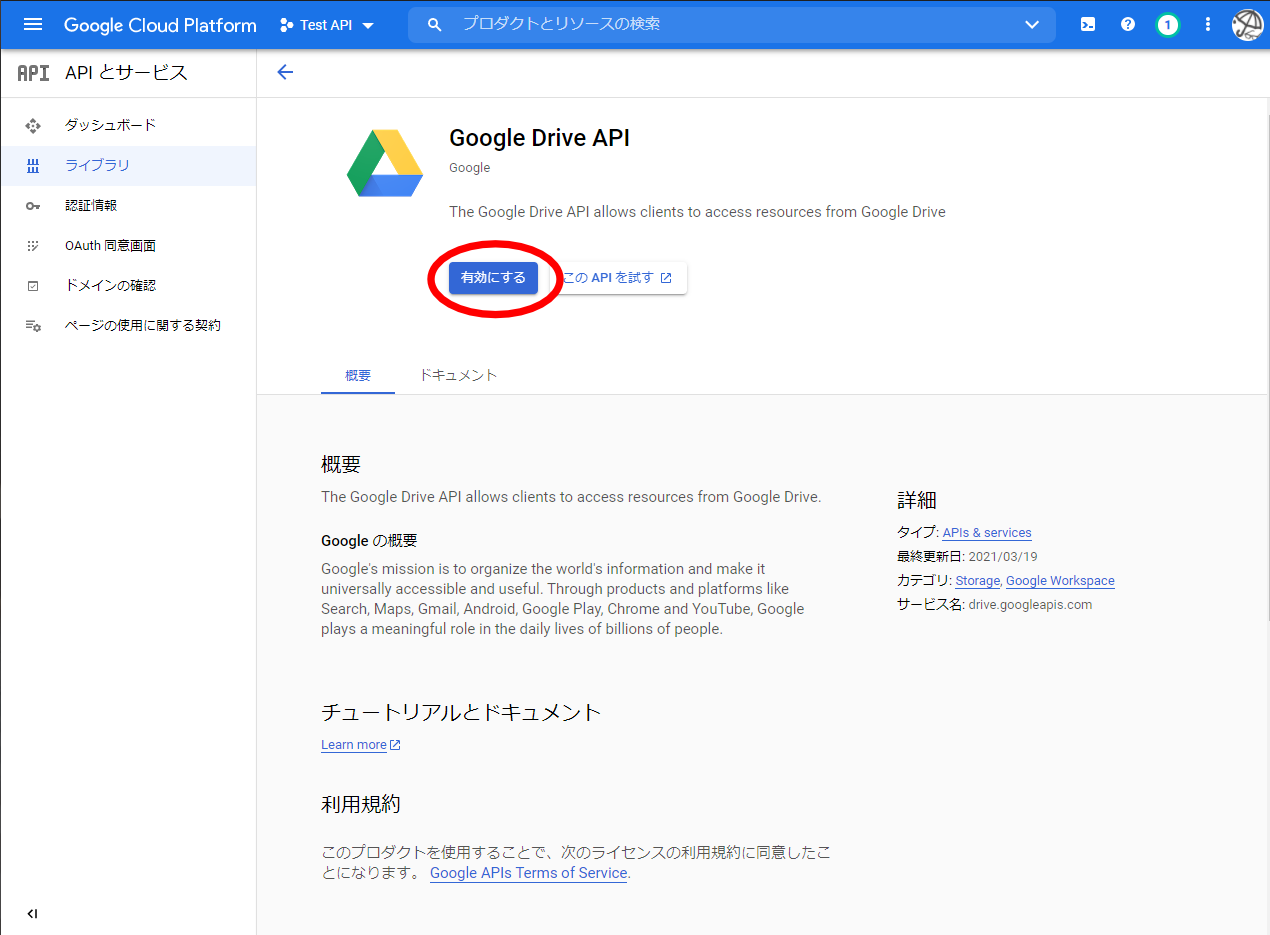The height and width of the screenshot is (935, 1270).
Task: Open 認証情報 in the sidebar
Action: pos(128,205)
